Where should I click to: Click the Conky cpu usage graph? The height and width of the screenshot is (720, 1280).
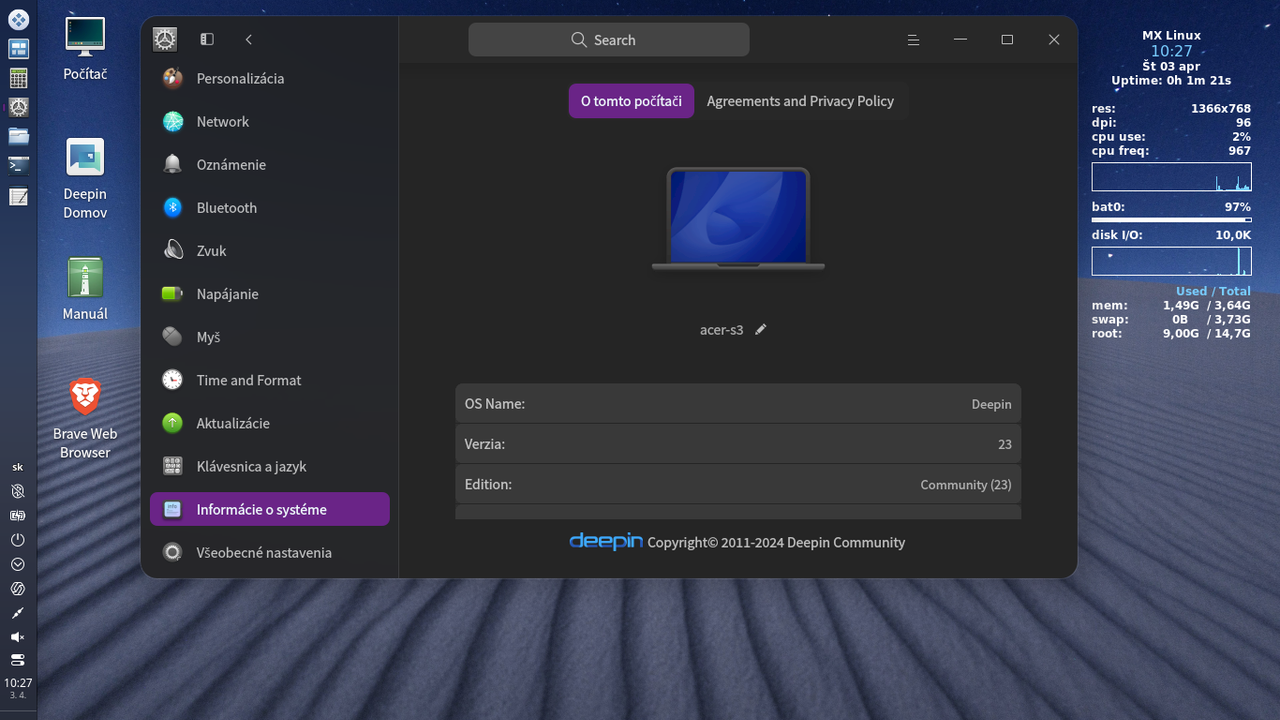pos(1171,177)
